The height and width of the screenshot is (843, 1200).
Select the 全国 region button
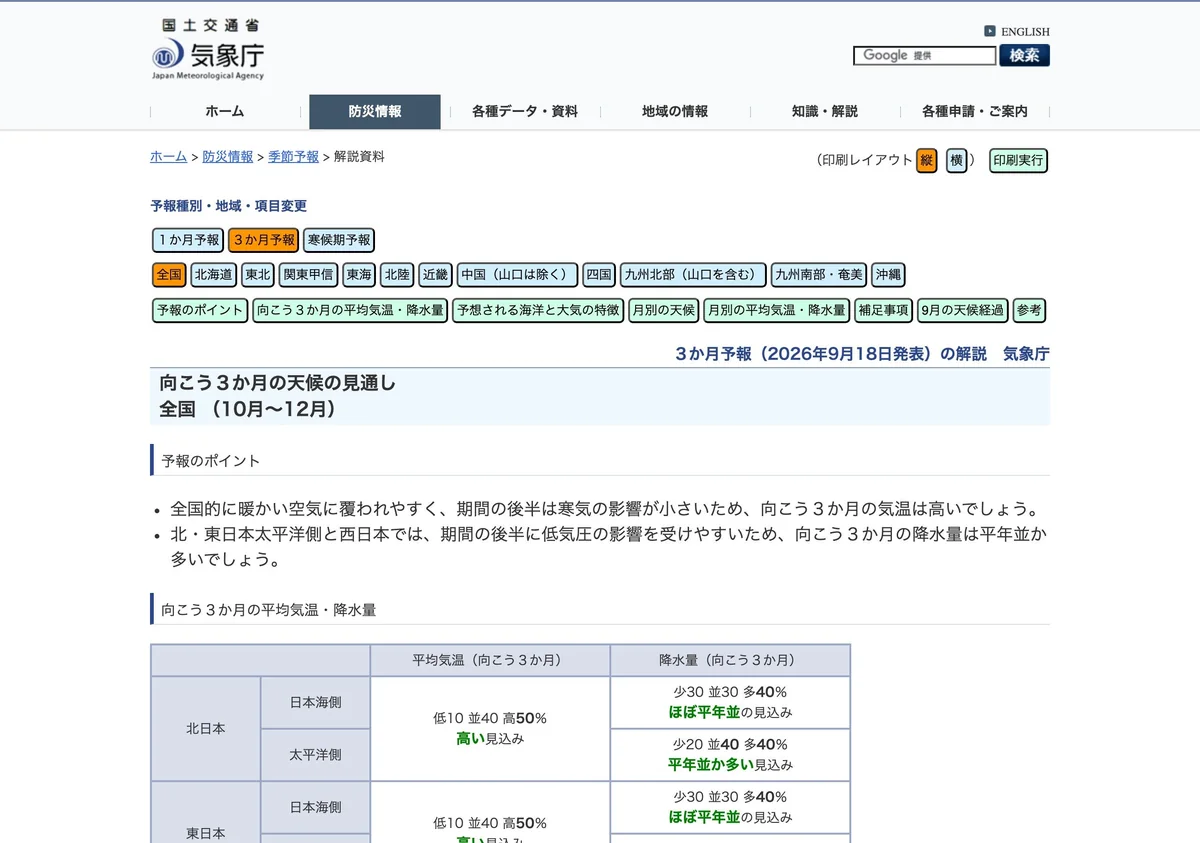(169, 275)
